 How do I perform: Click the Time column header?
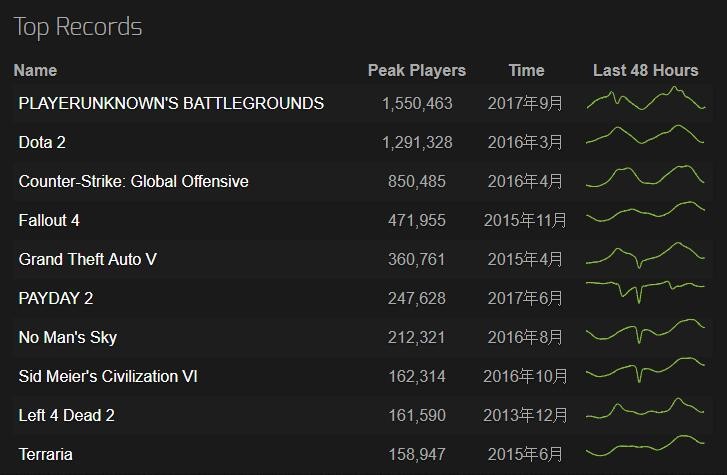(x=526, y=71)
